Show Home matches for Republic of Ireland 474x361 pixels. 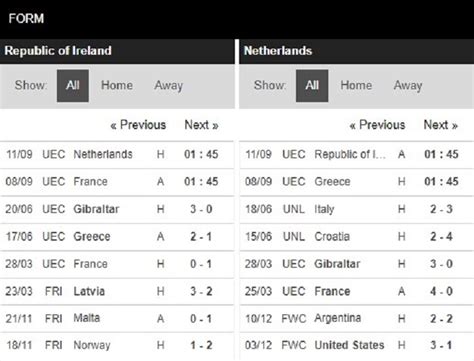(117, 85)
